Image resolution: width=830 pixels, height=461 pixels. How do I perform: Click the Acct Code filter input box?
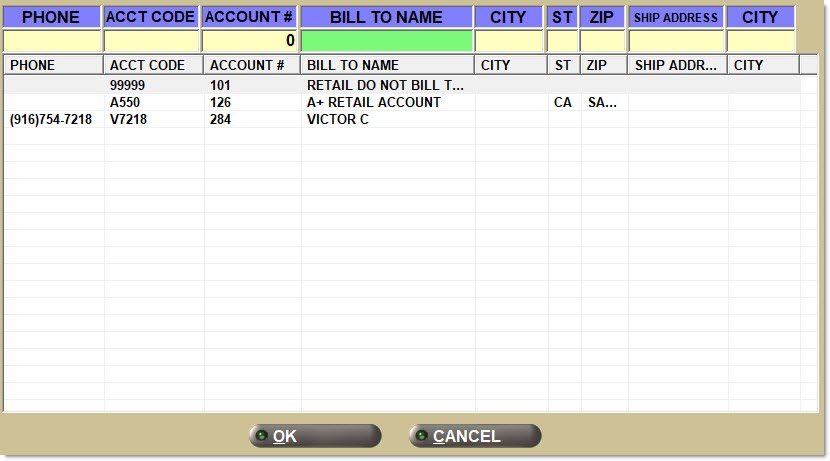[152, 41]
